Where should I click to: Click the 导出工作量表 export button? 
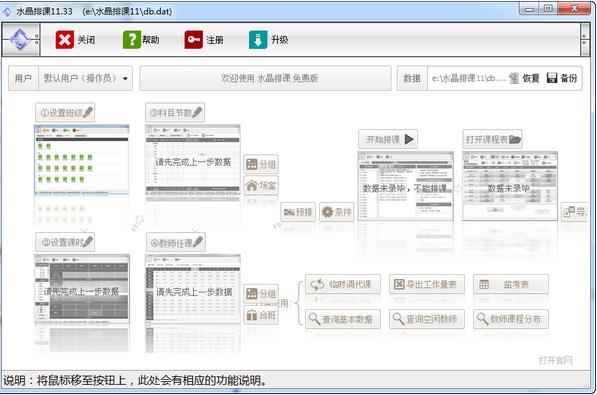tap(427, 284)
